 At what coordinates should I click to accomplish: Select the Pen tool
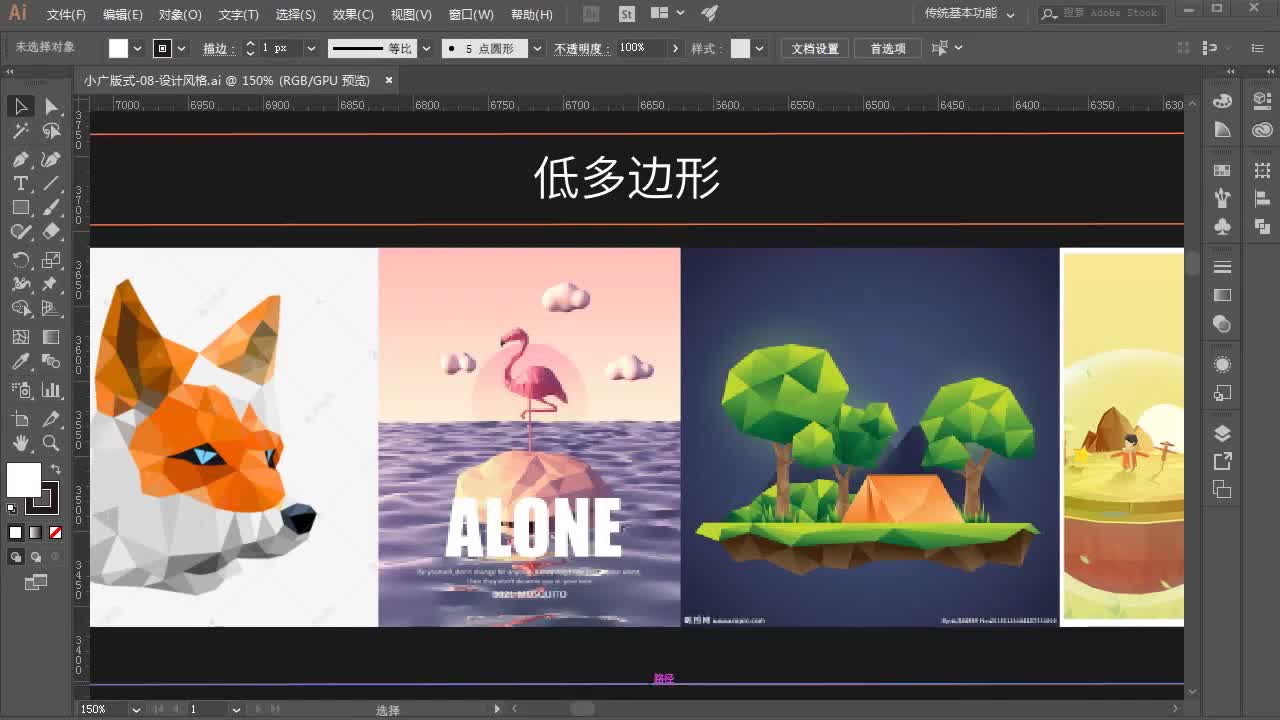[x=20, y=159]
